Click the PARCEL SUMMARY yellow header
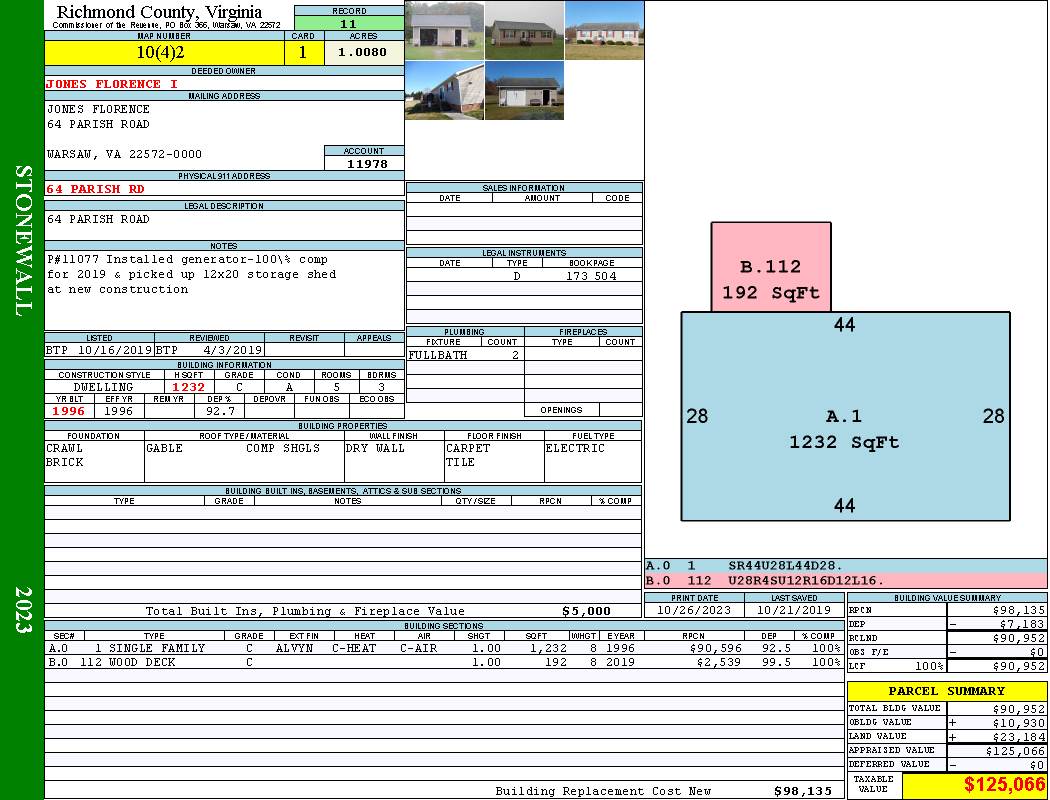 [947, 691]
